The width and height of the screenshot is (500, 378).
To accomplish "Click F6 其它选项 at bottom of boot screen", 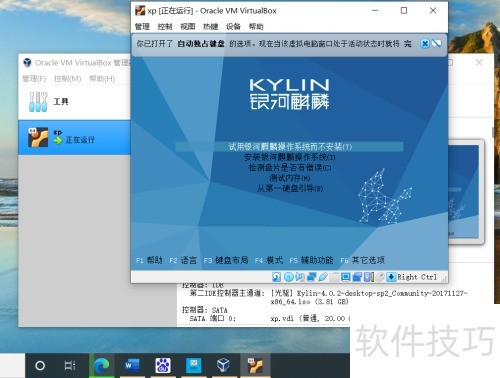I will [363, 260].
